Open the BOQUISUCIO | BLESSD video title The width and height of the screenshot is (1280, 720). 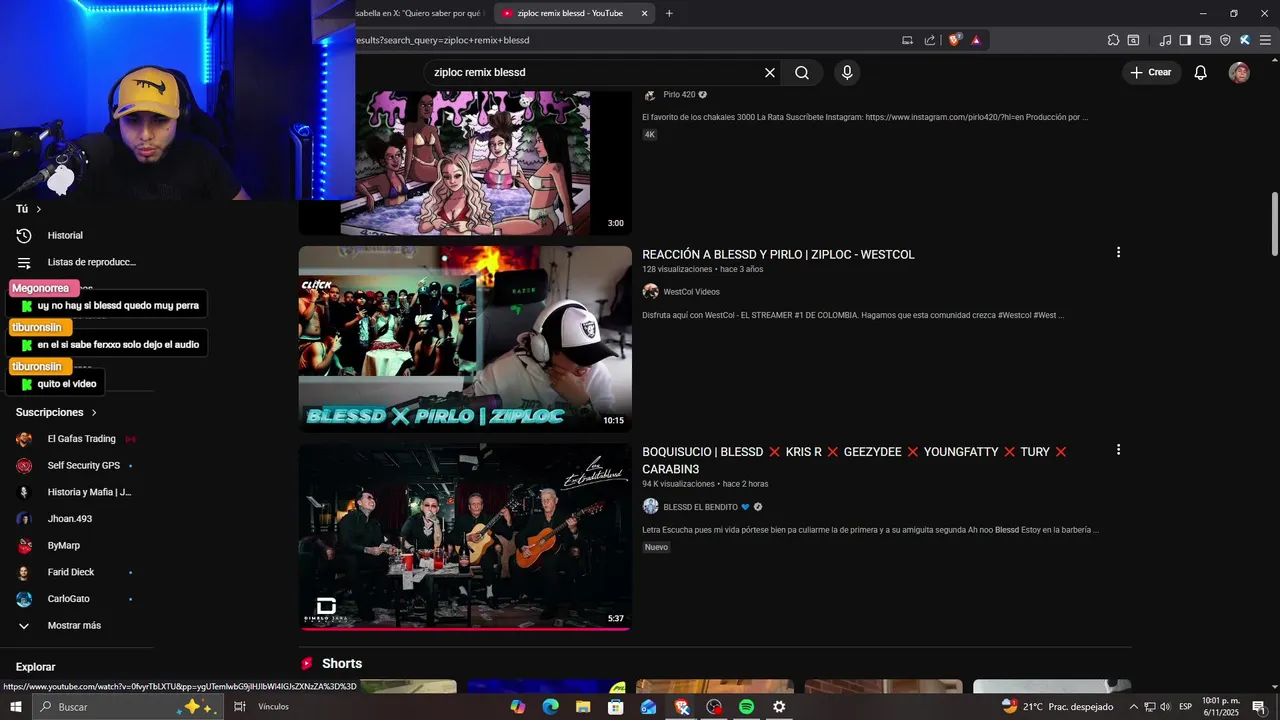coord(855,461)
